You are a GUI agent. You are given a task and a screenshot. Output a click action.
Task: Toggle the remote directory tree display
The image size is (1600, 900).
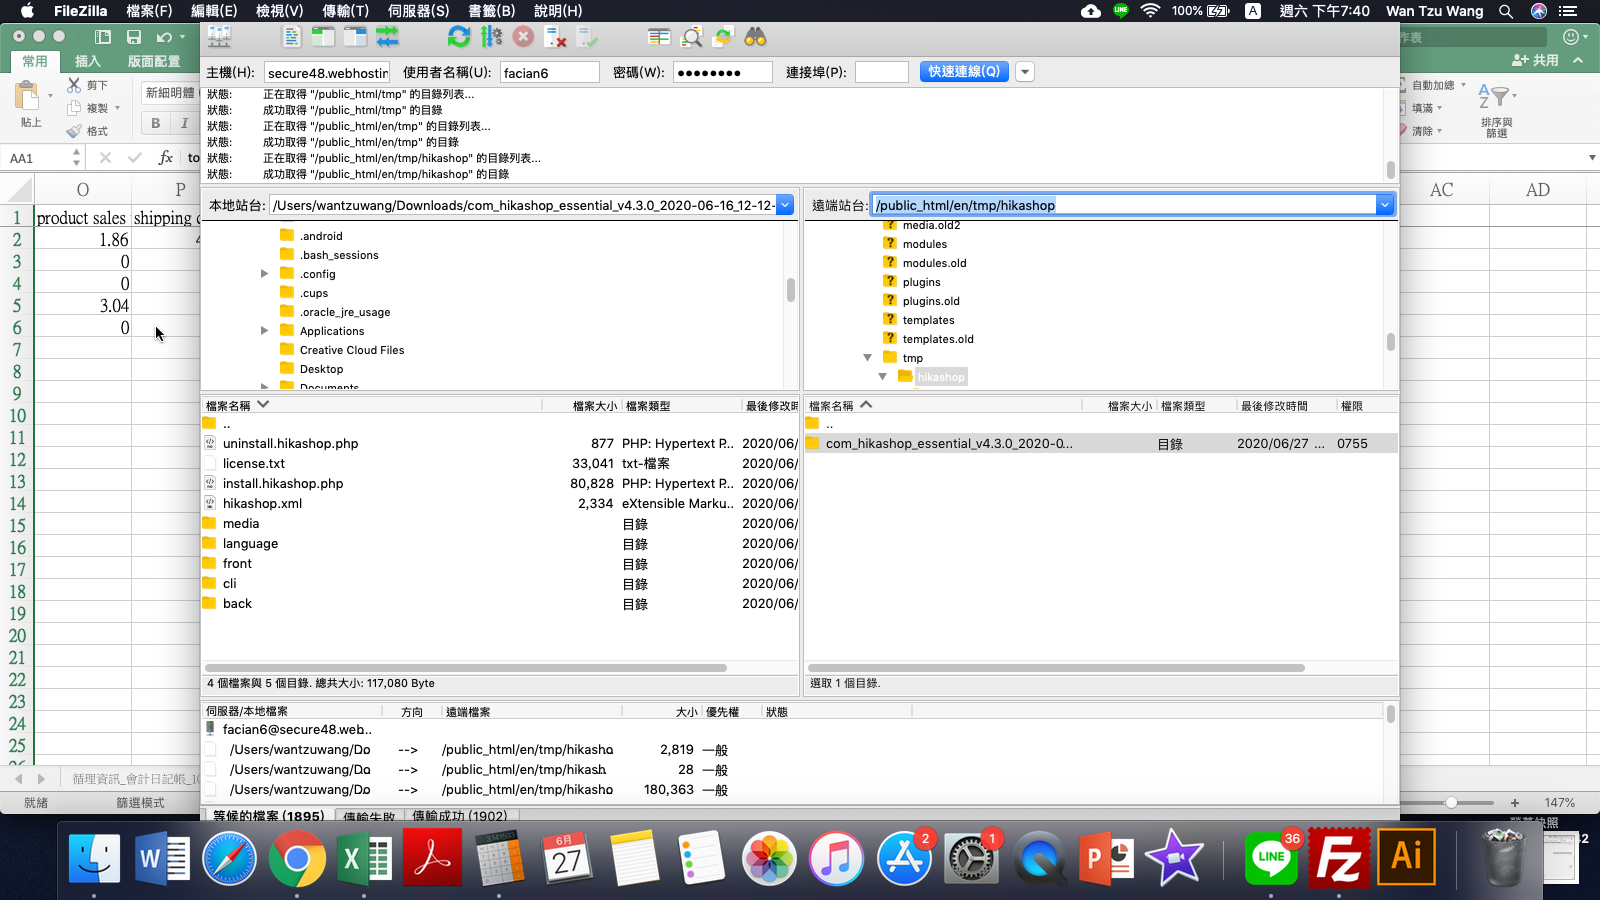click(x=355, y=37)
